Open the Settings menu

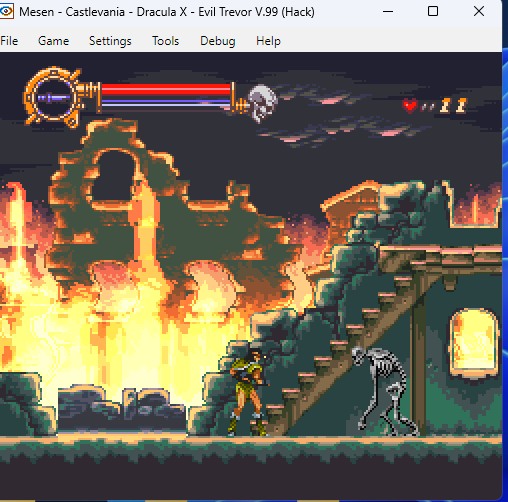(110, 41)
